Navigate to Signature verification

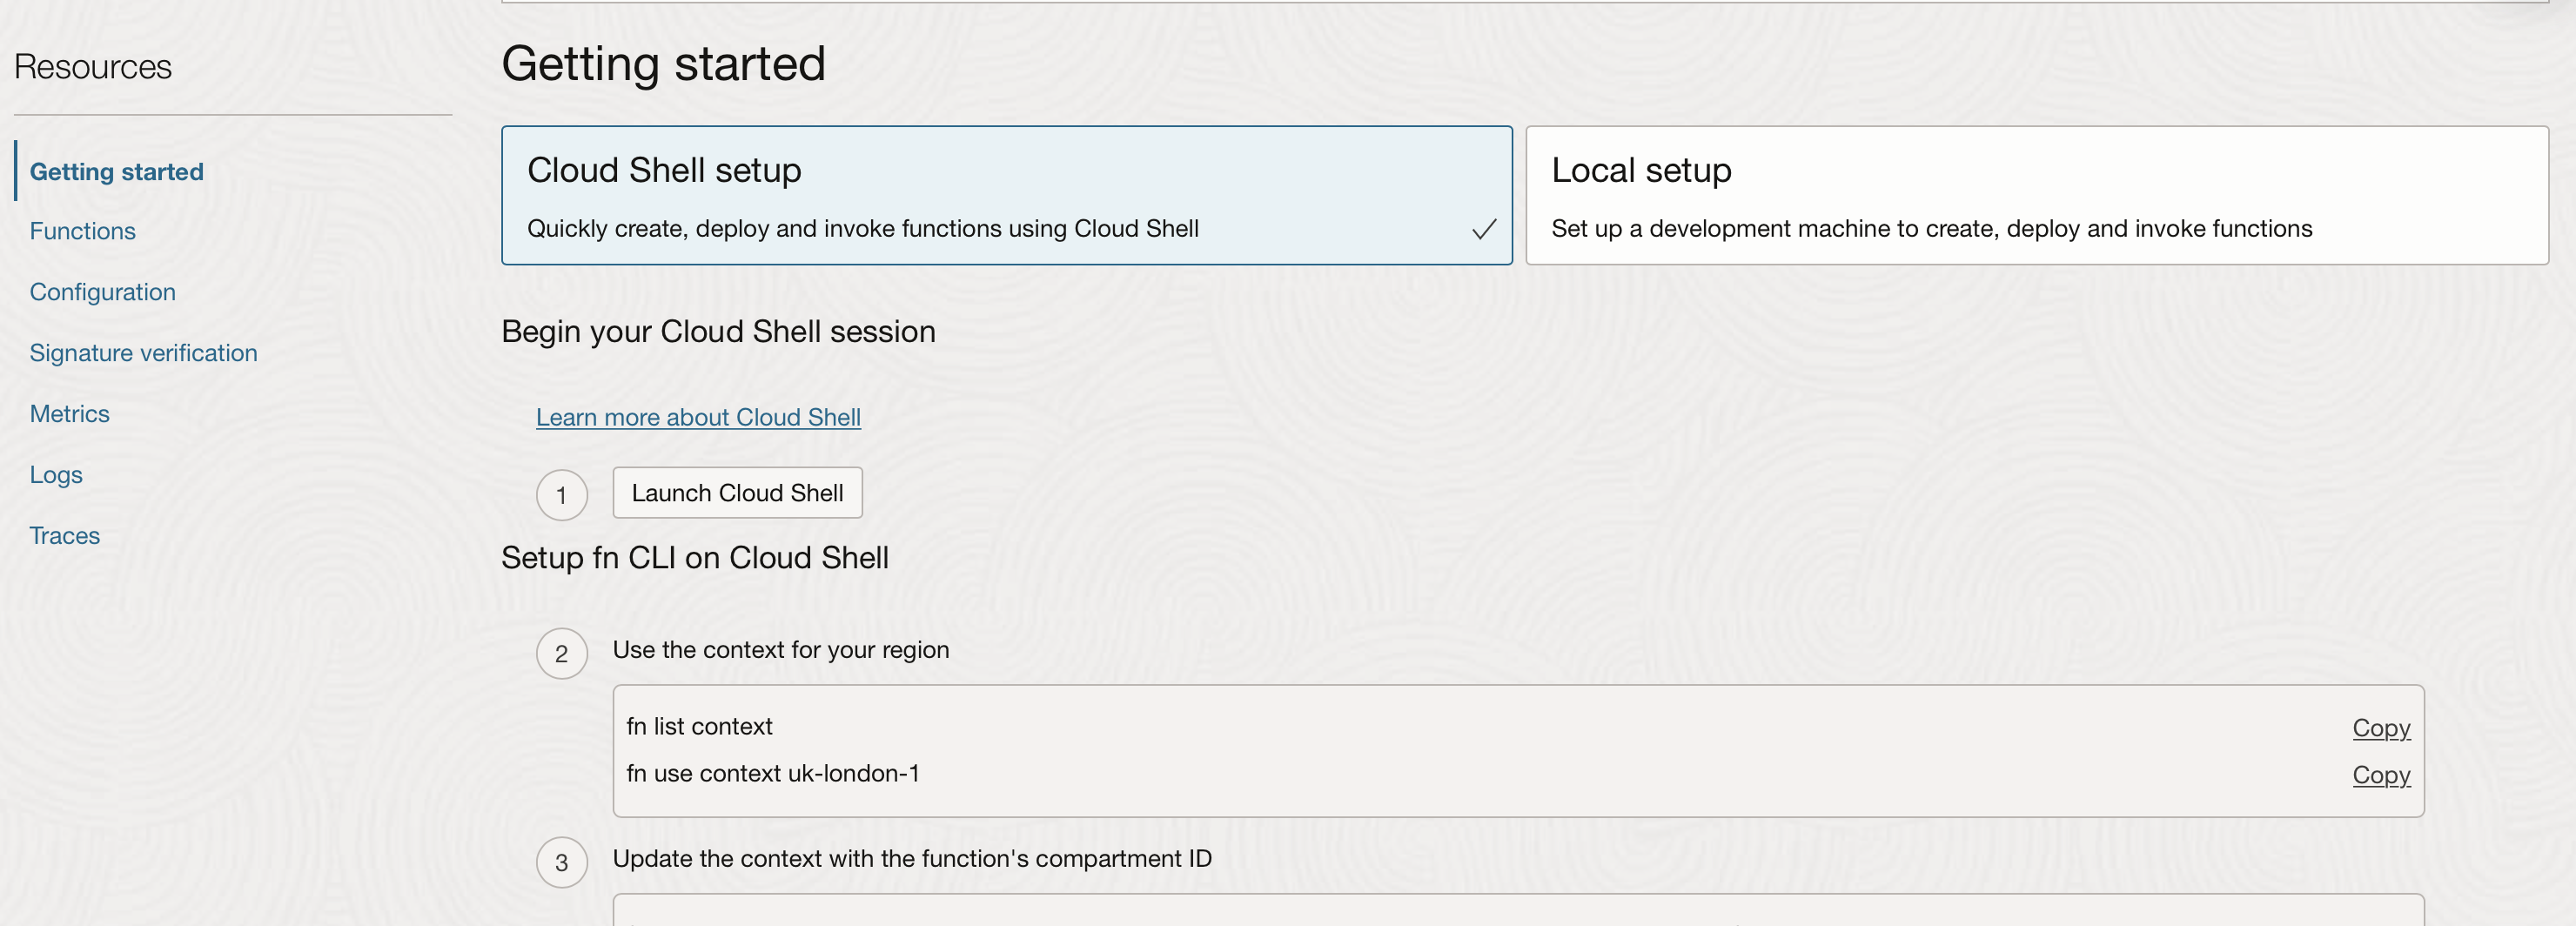[144, 353]
